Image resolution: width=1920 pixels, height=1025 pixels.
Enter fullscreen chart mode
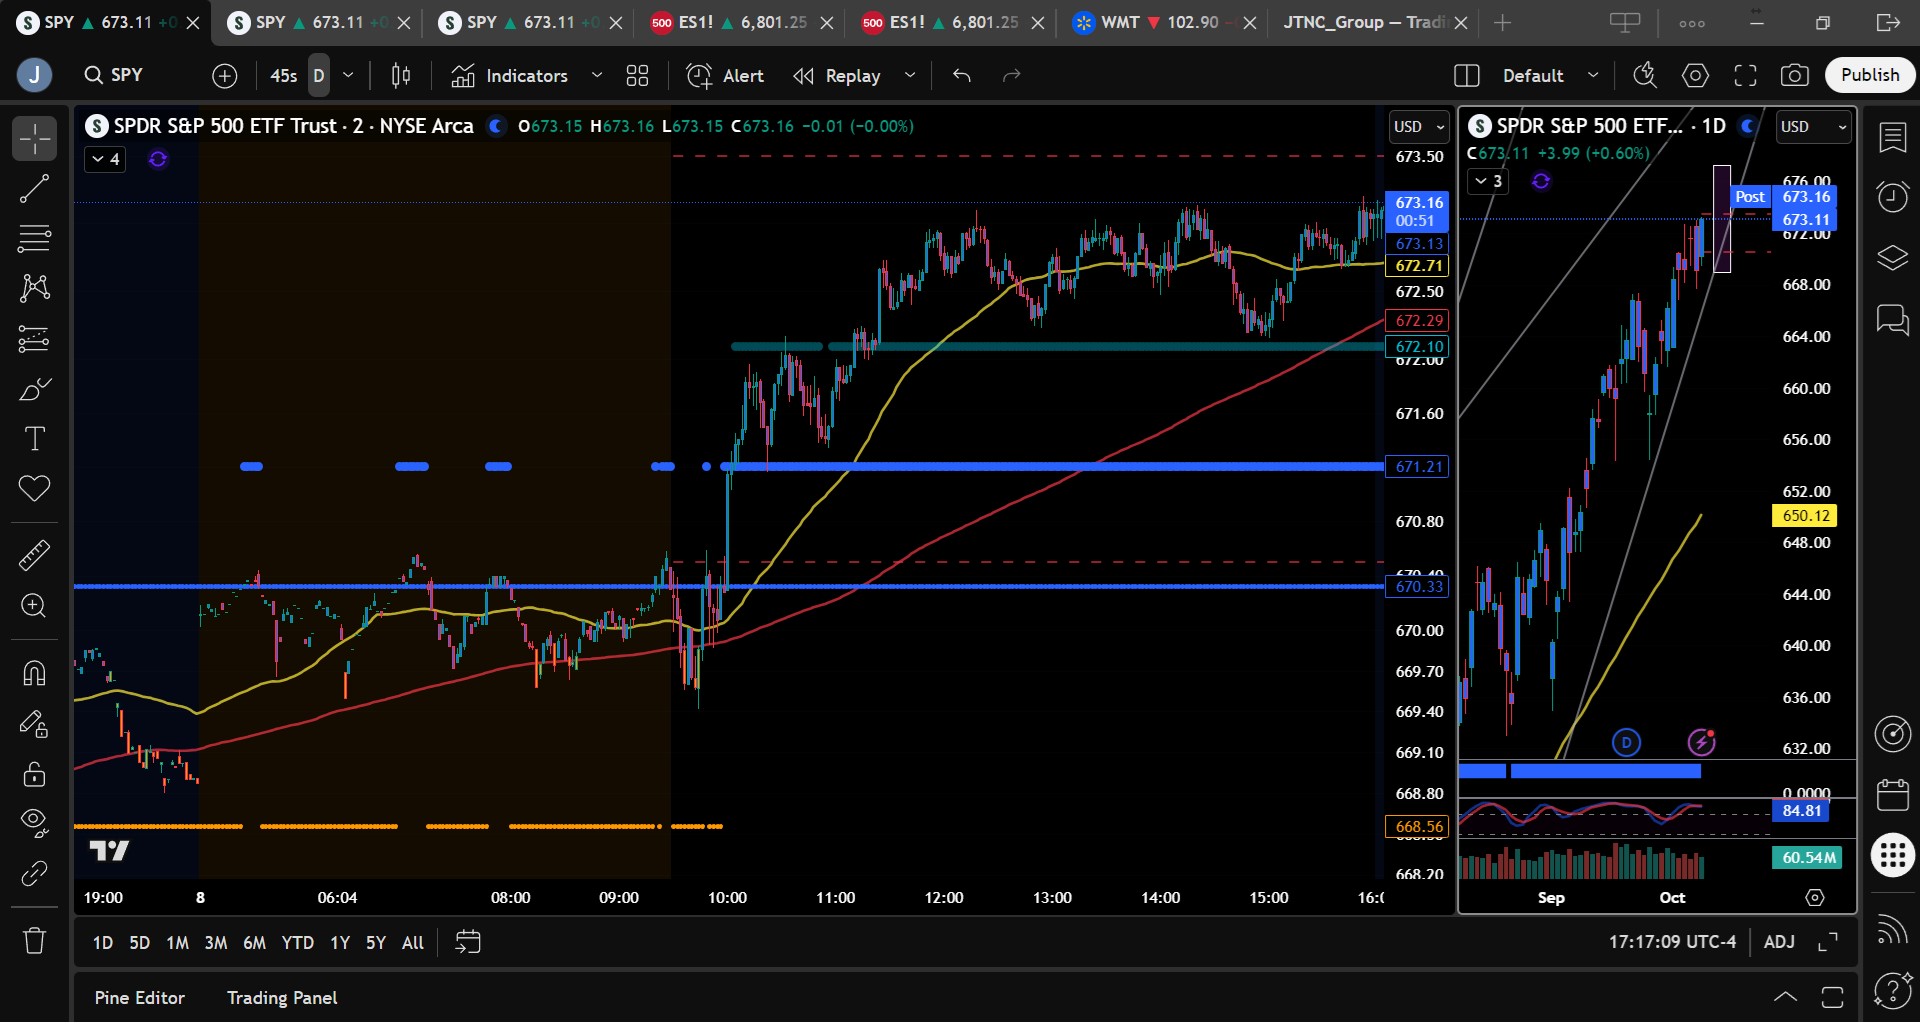click(1746, 75)
